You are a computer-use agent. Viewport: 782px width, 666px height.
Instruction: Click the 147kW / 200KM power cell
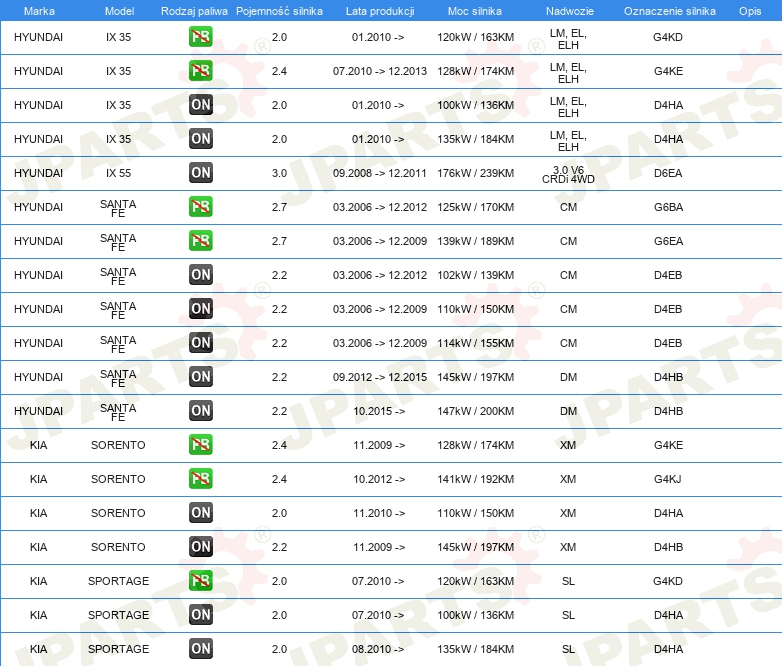coord(475,411)
